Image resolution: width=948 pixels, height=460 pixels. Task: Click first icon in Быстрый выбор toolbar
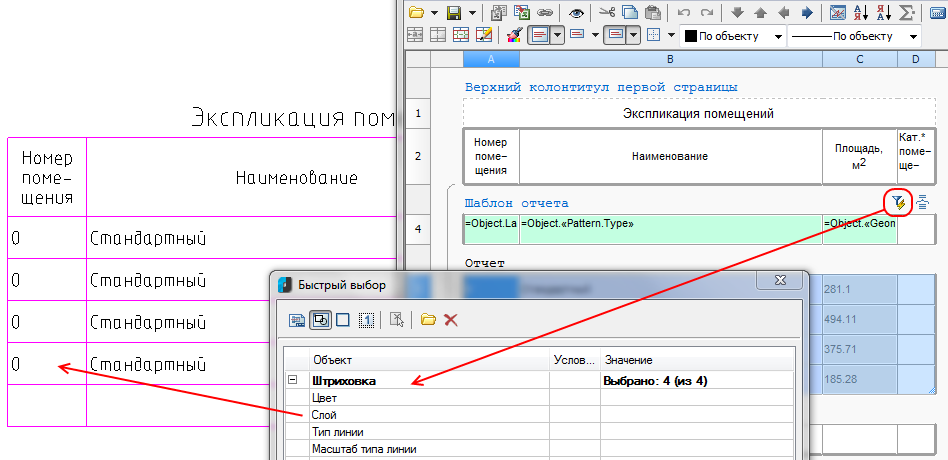pyautogui.click(x=296, y=320)
